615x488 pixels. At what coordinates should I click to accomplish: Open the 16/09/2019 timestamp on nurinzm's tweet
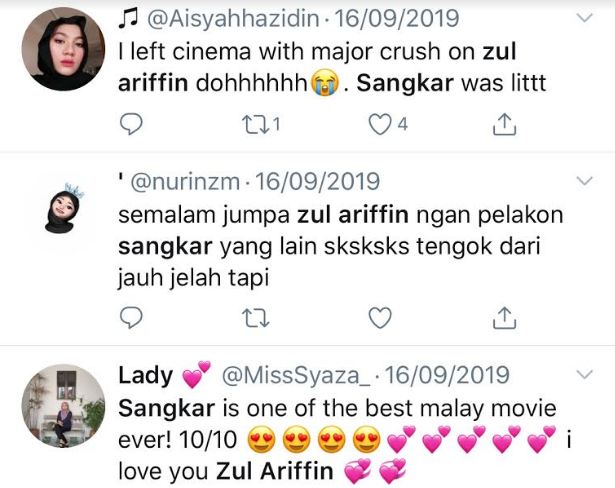[x=317, y=181]
